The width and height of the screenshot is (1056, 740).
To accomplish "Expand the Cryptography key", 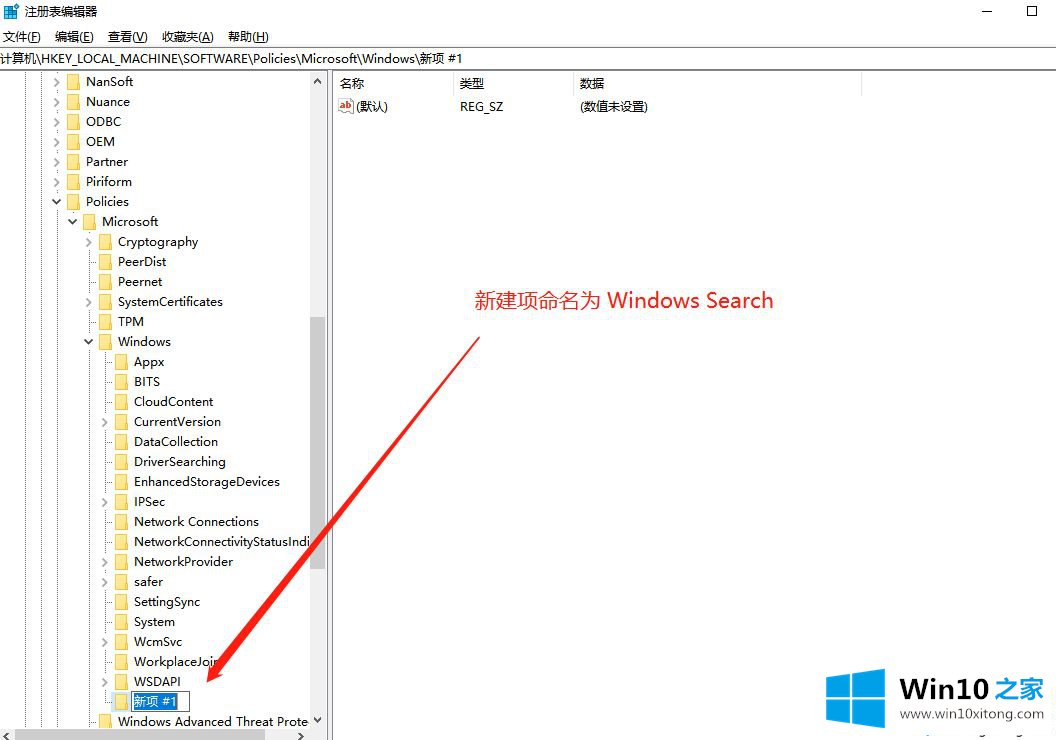I will 88,242.
